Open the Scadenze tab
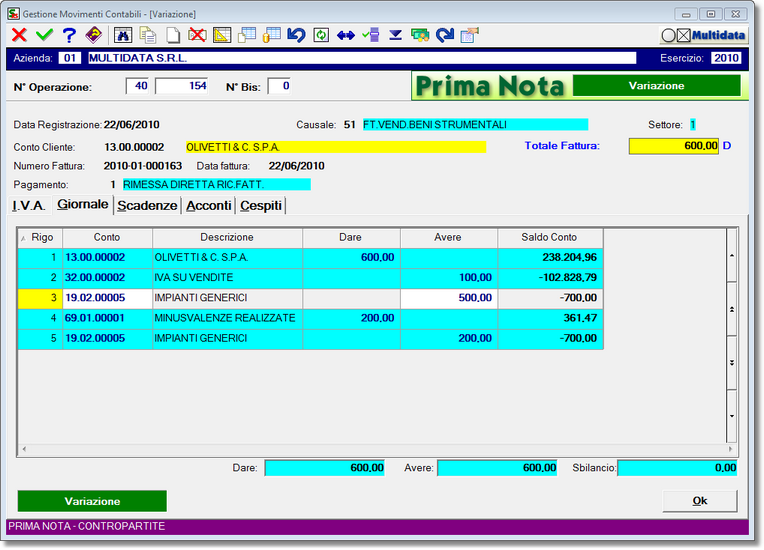The width and height of the screenshot is (764, 550). 147,206
